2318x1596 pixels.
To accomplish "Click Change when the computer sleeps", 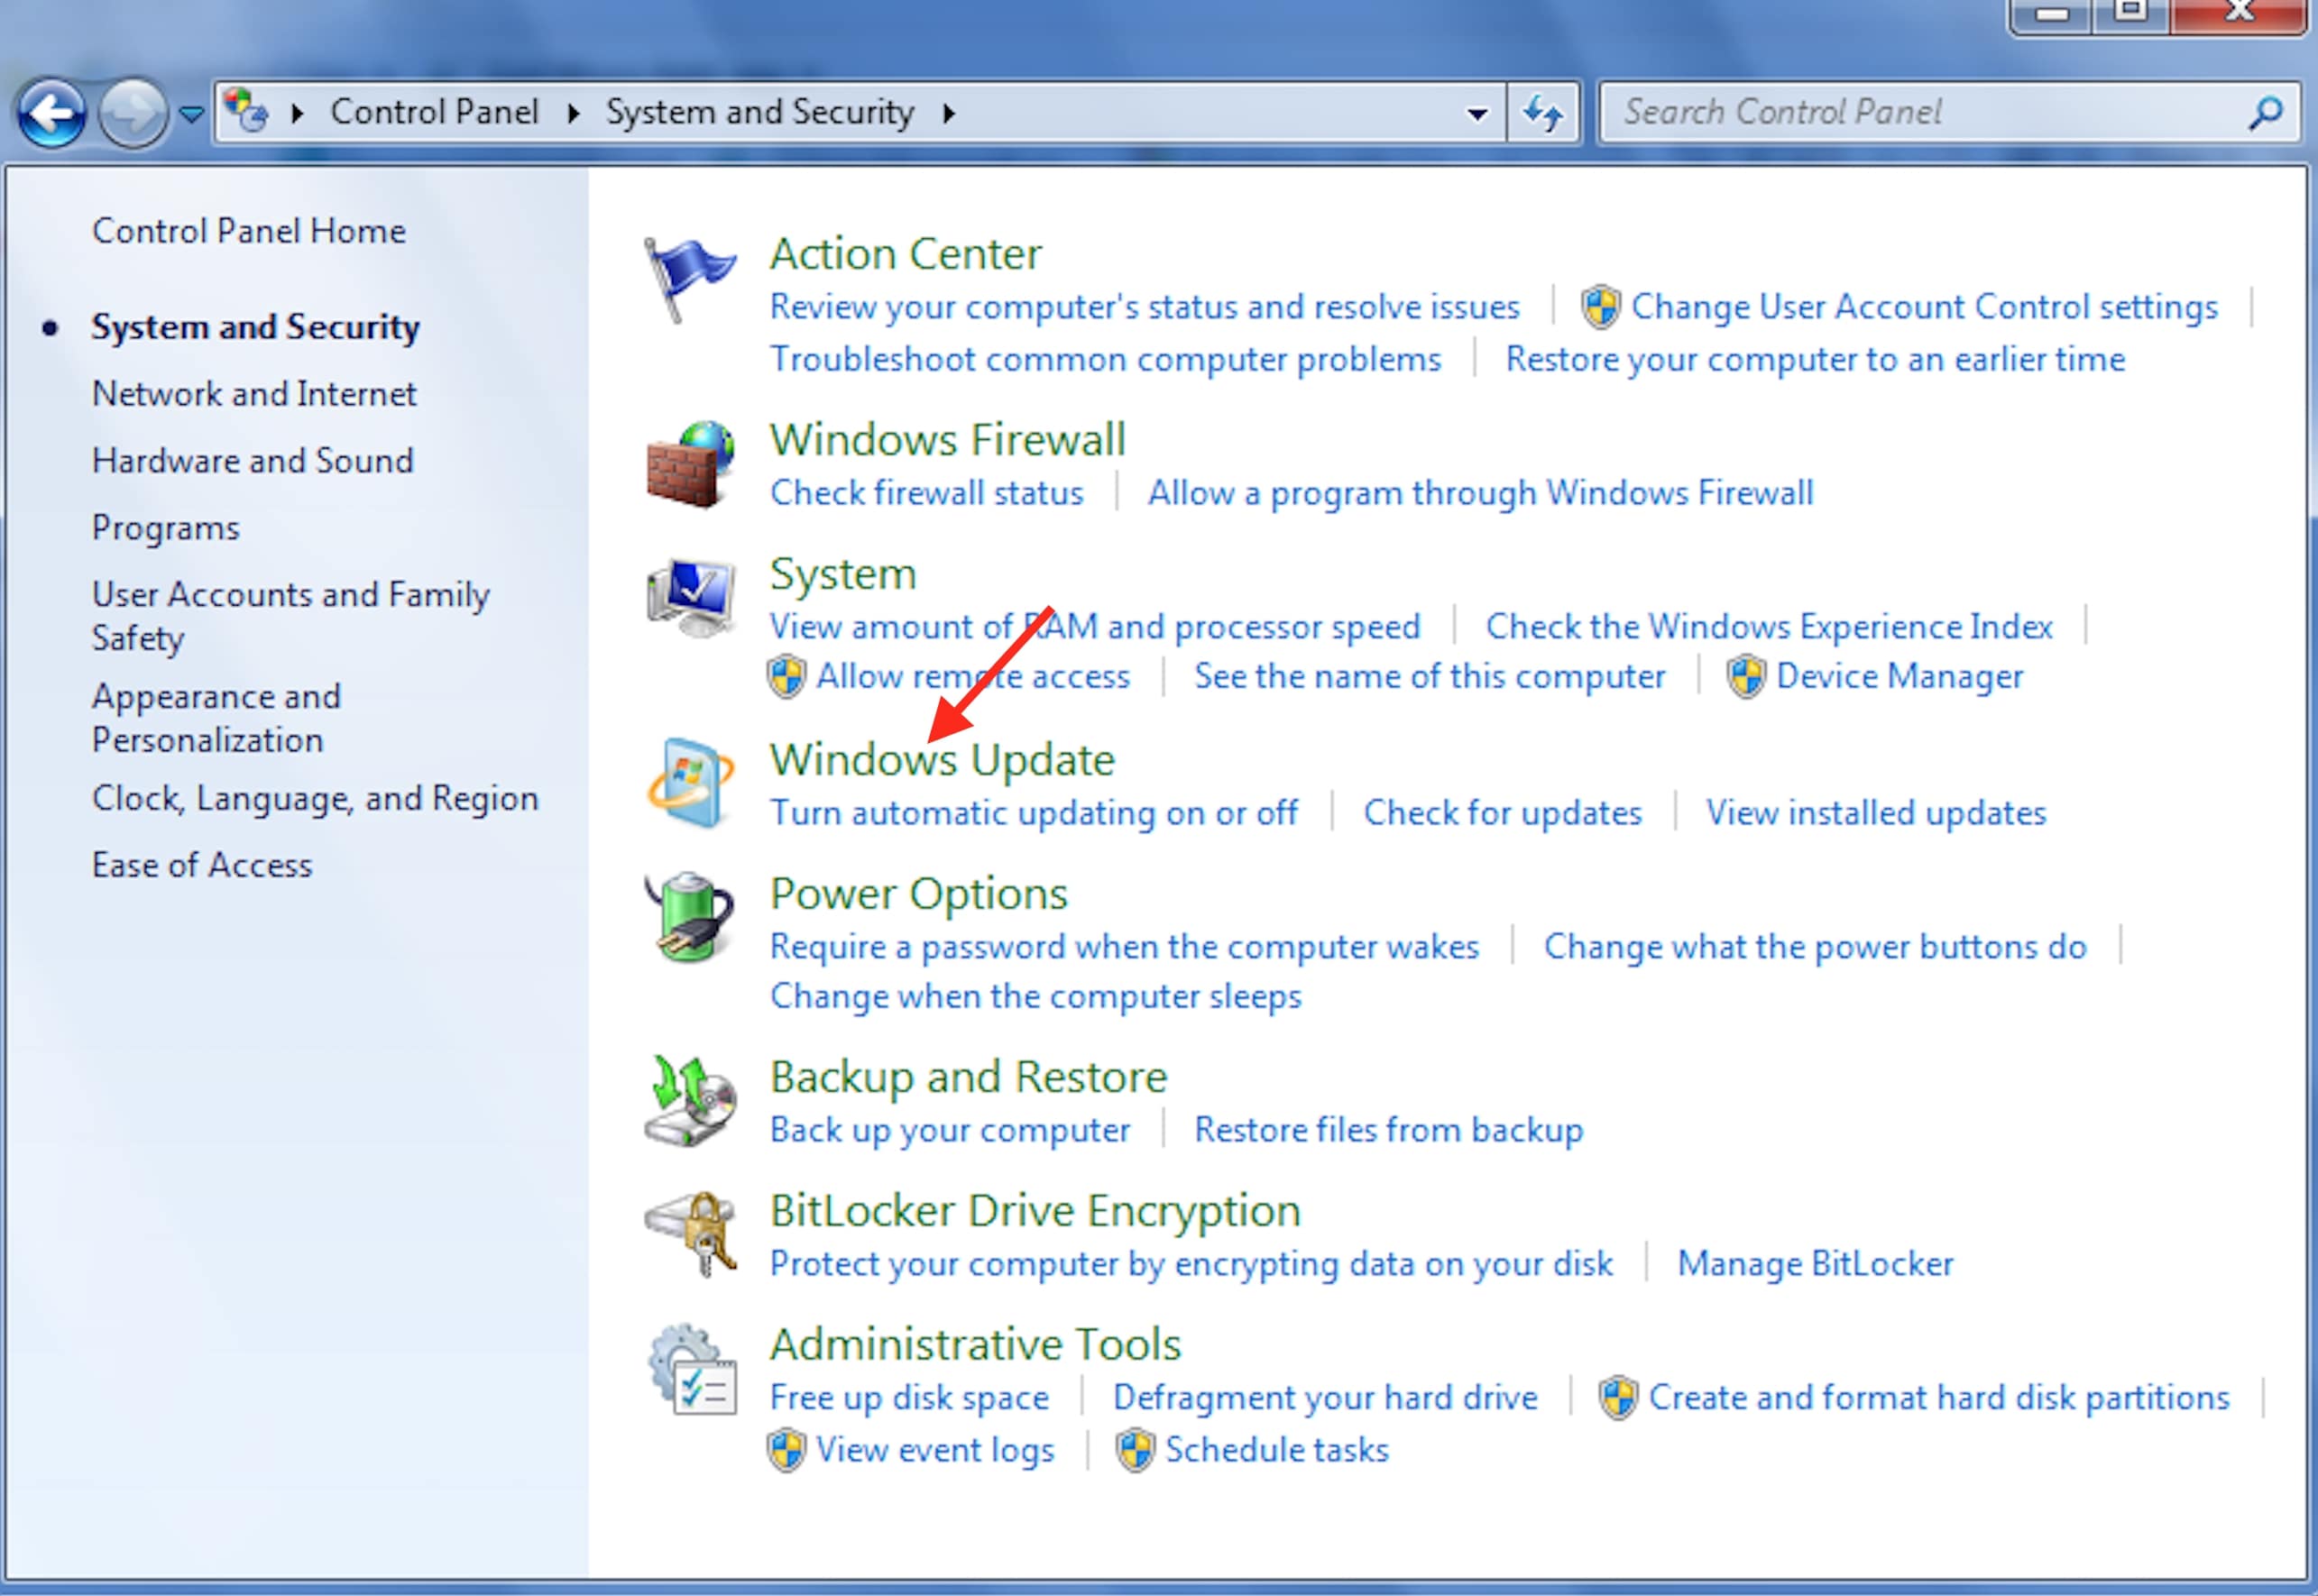I will pos(1035,997).
